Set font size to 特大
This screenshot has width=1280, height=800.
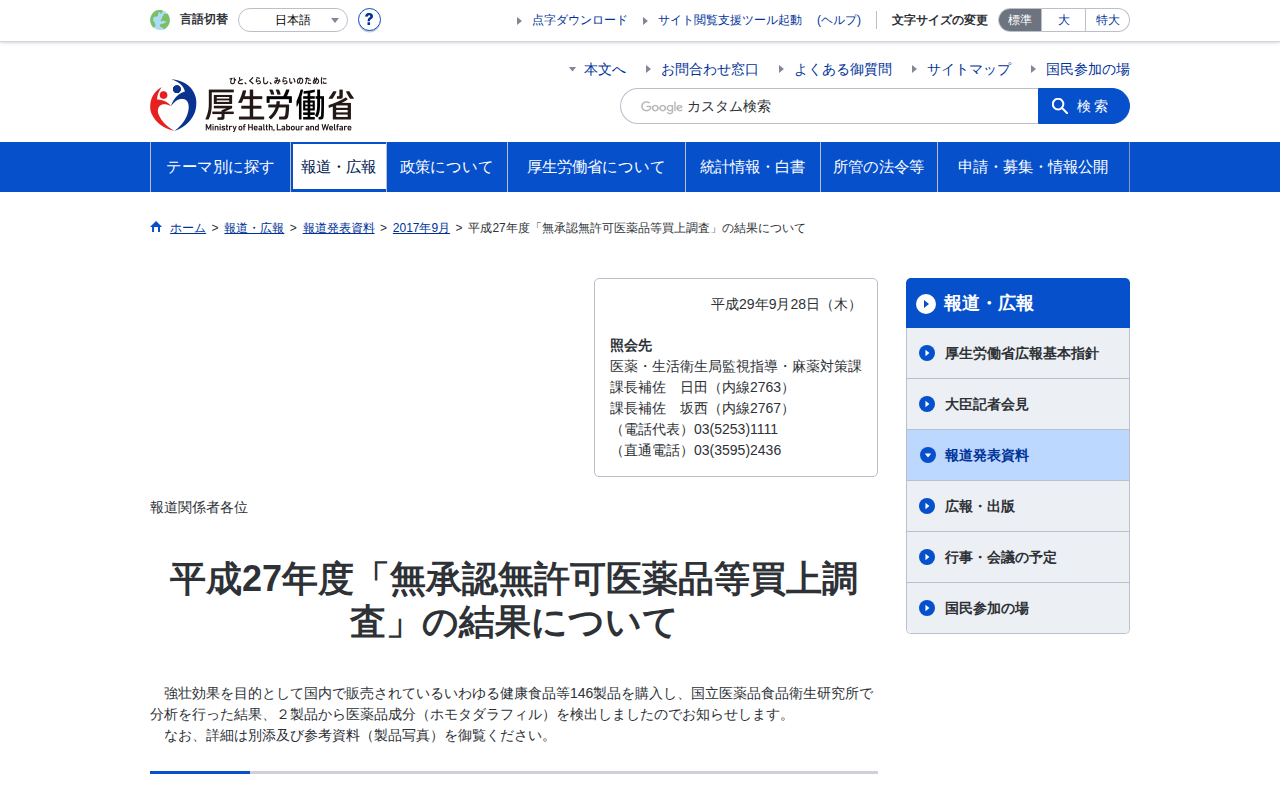tap(1108, 20)
